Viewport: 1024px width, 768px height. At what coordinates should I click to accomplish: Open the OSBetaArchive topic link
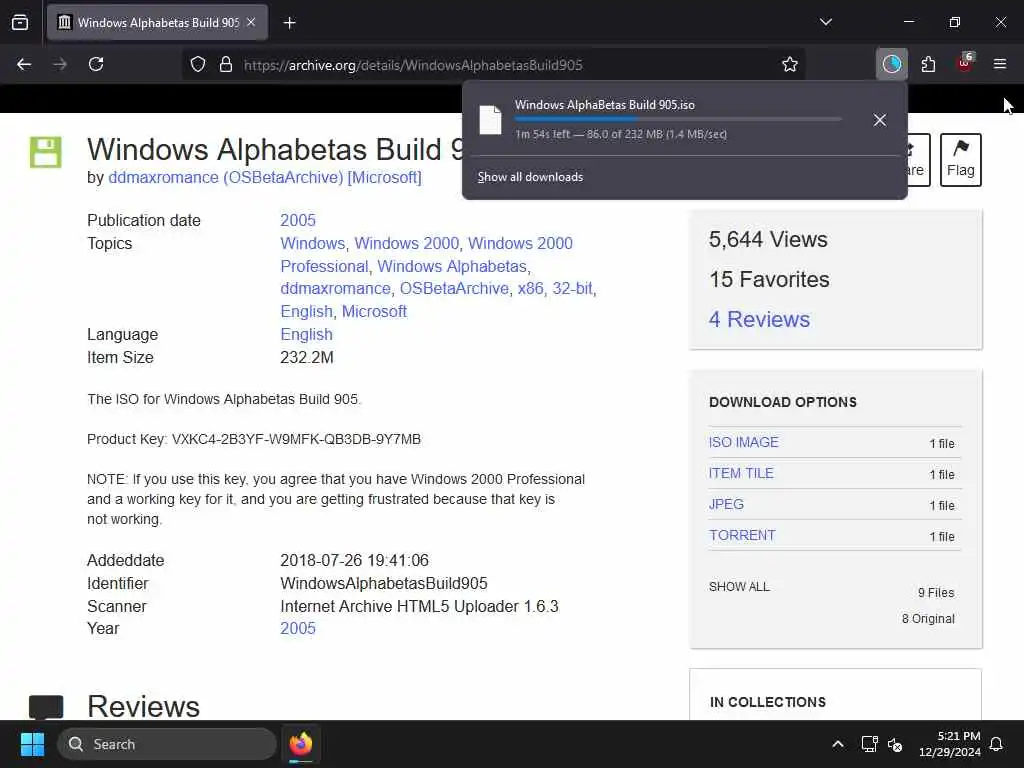[x=454, y=289]
